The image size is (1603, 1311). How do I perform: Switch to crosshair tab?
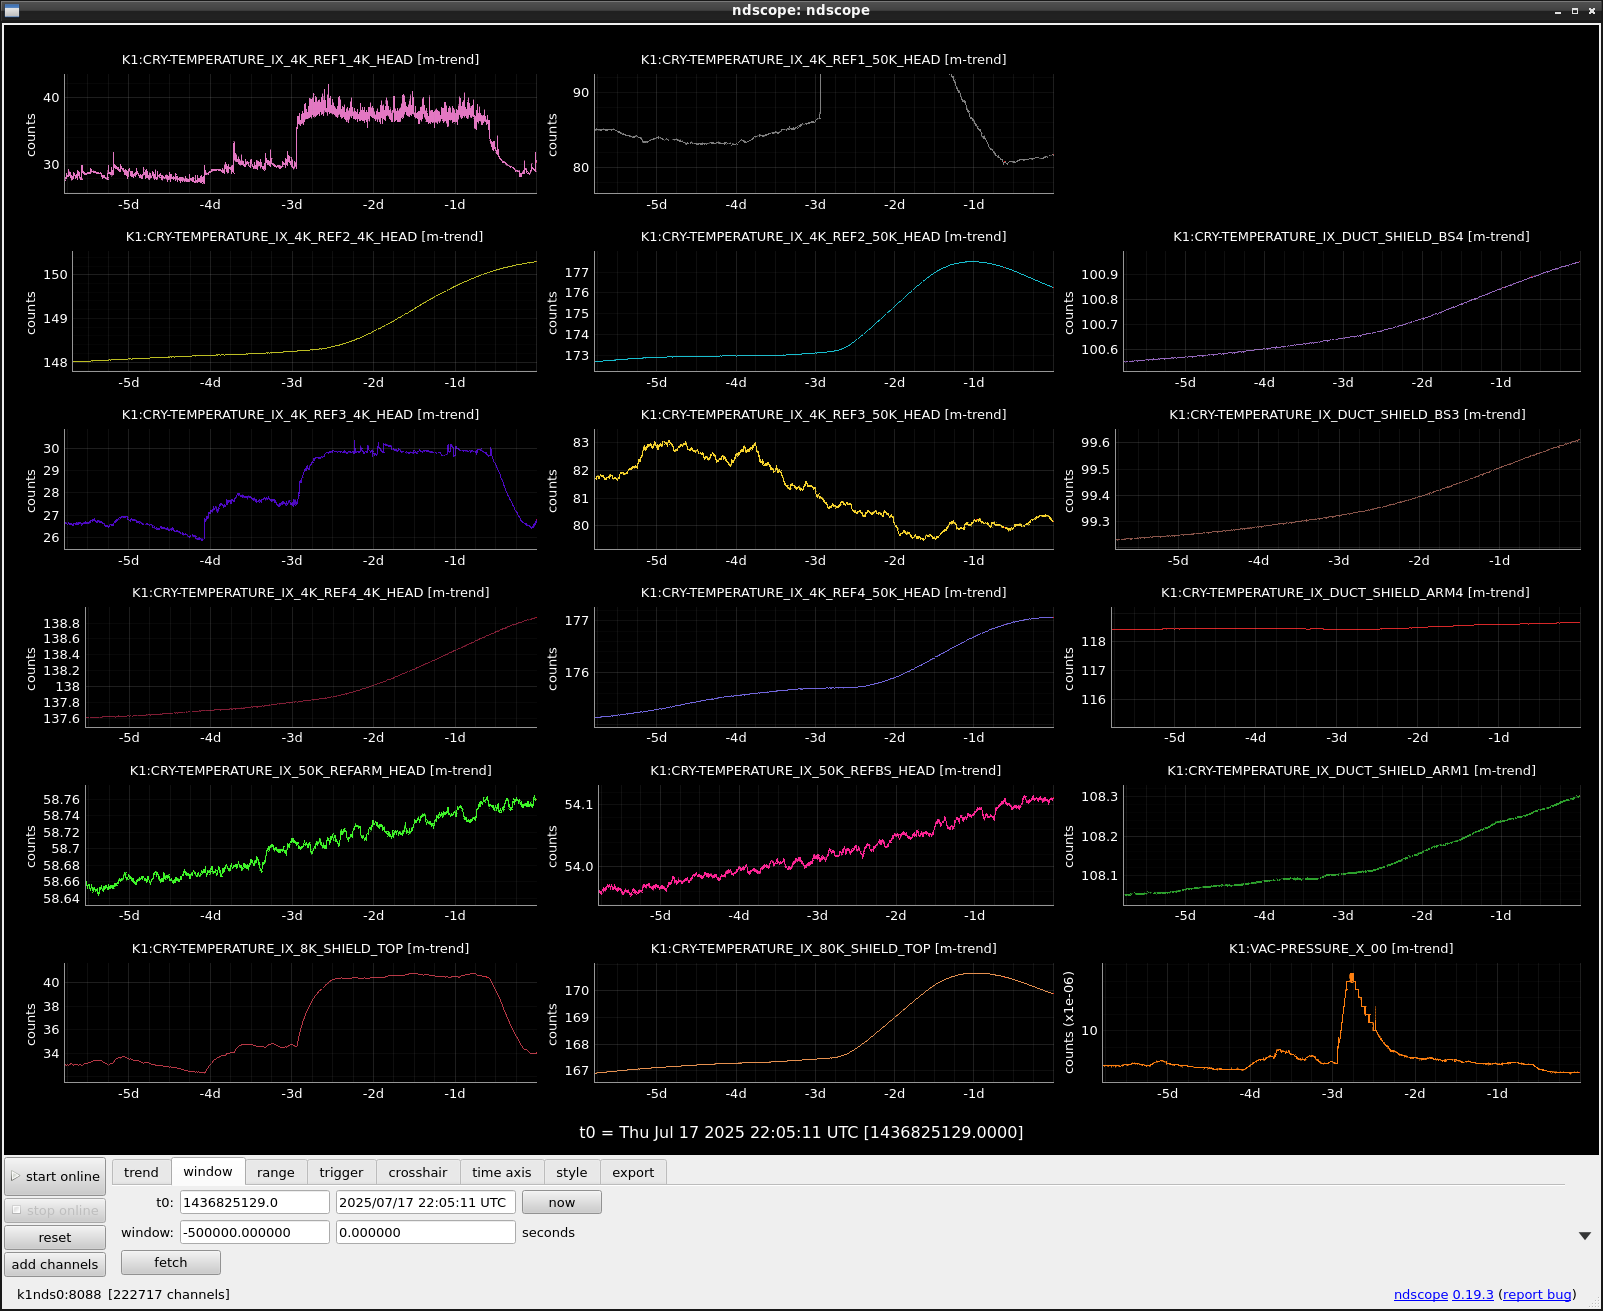pyautogui.click(x=418, y=1172)
